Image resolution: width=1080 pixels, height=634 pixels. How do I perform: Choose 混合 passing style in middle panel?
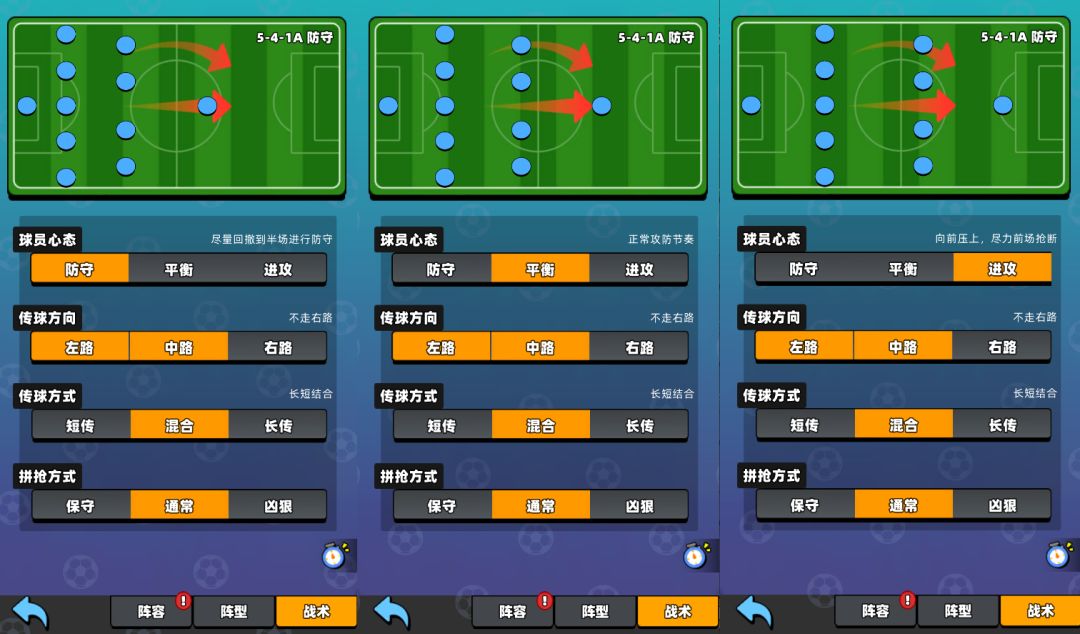541,425
